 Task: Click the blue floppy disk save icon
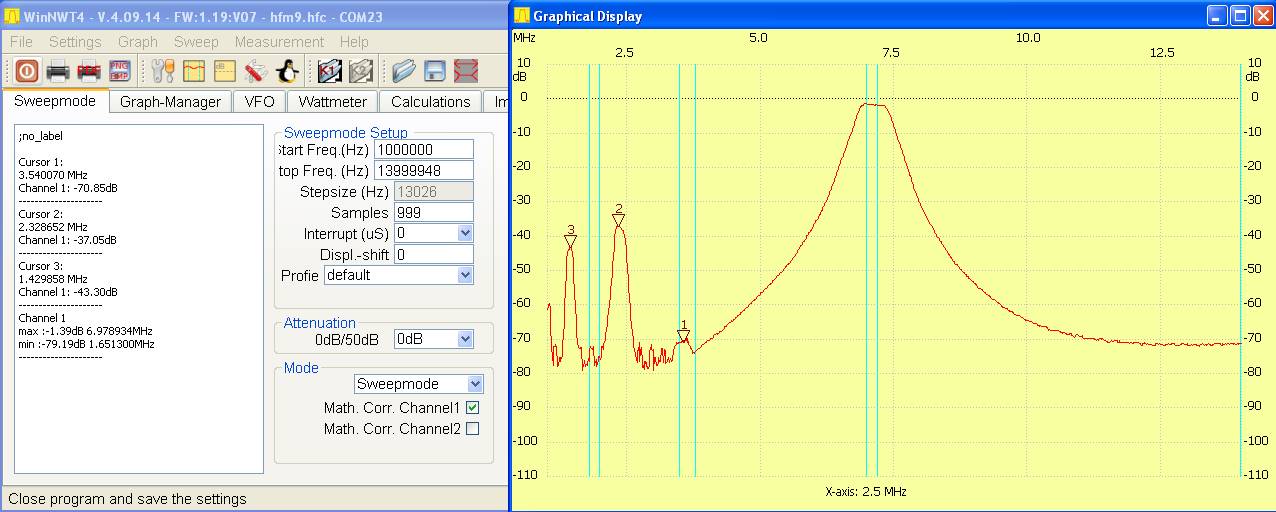coord(435,71)
